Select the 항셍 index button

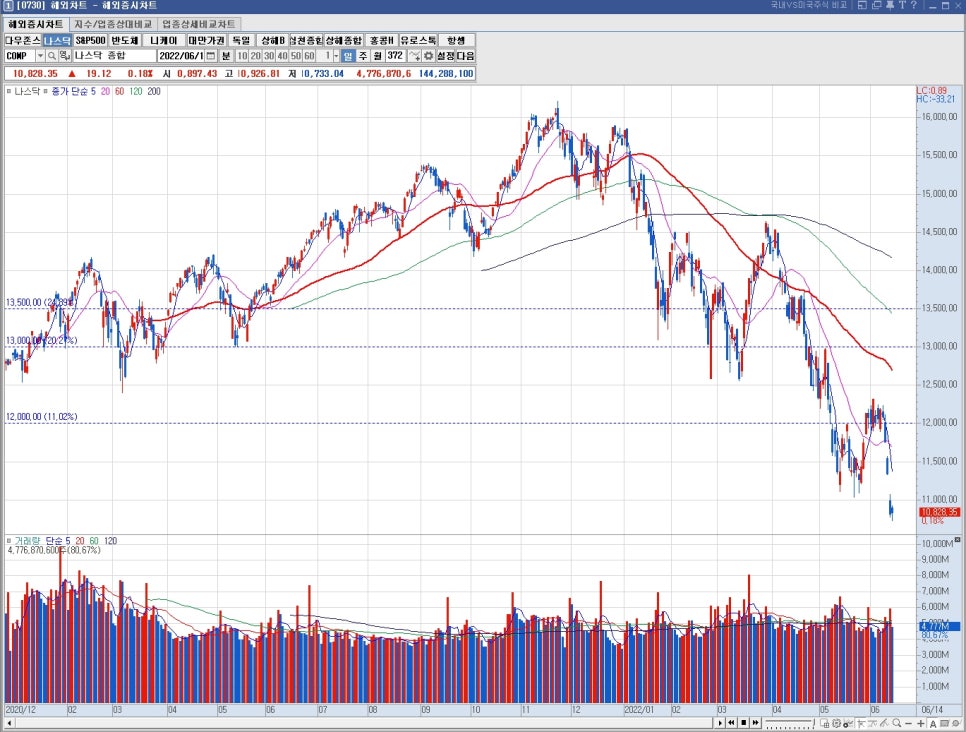click(x=457, y=40)
